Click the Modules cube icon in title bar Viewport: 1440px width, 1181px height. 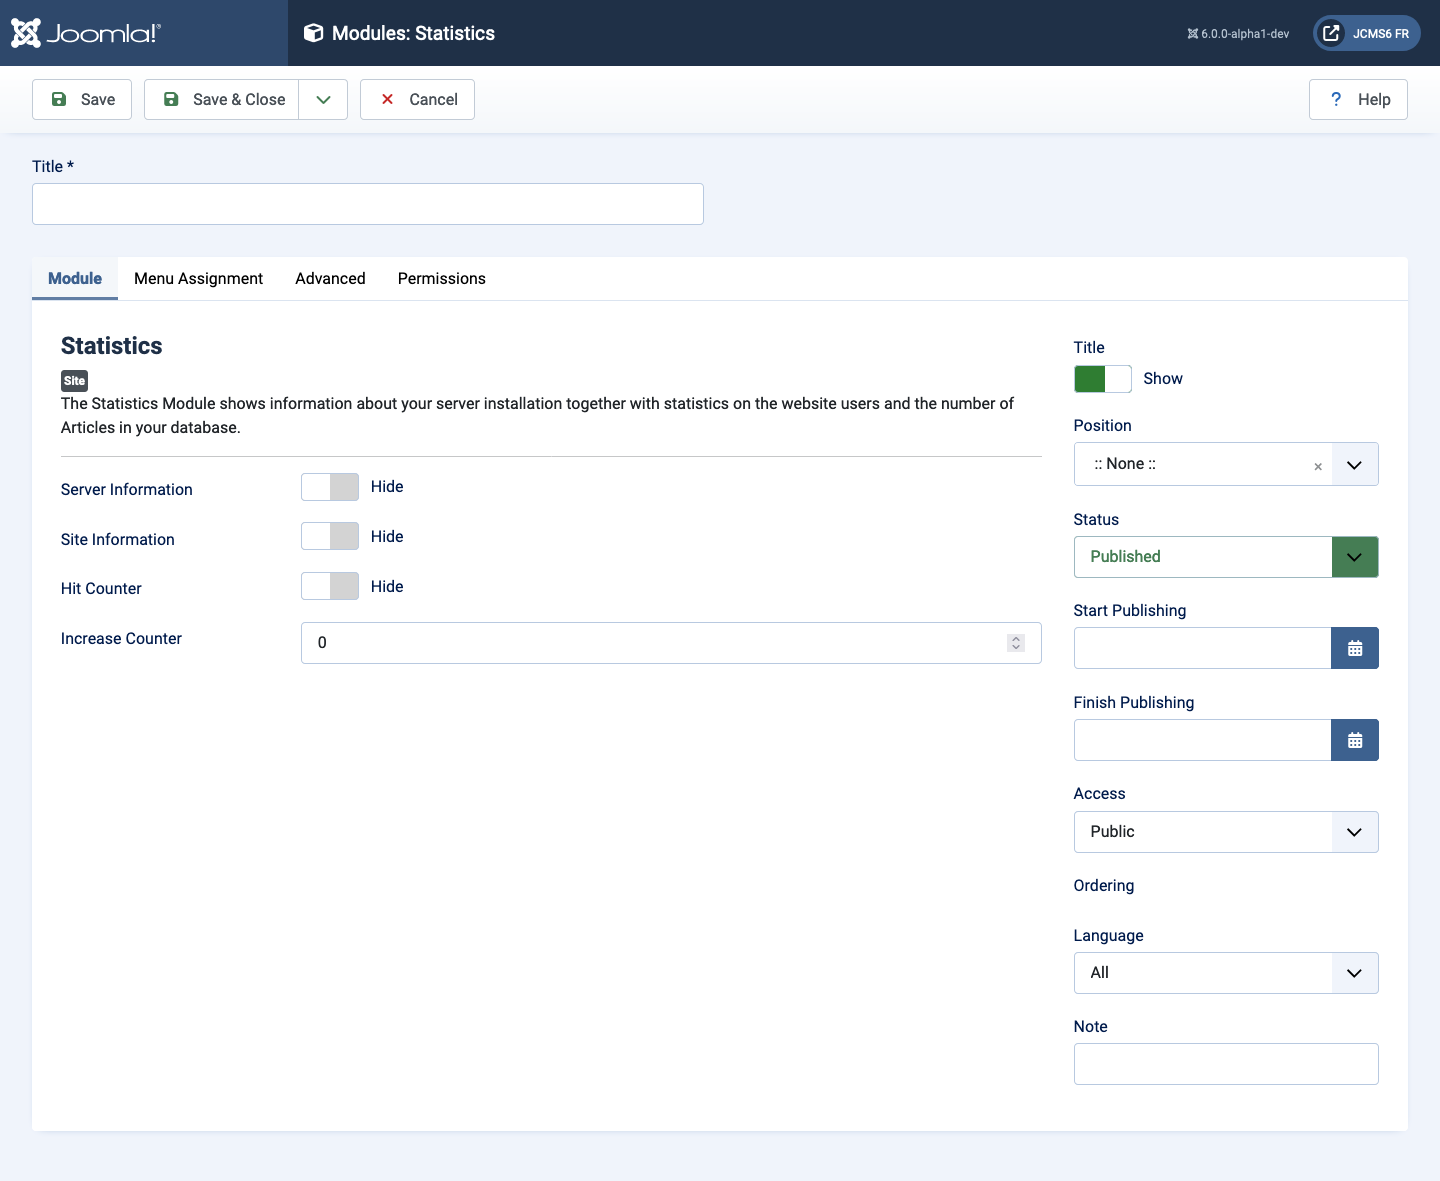(x=314, y=33)
